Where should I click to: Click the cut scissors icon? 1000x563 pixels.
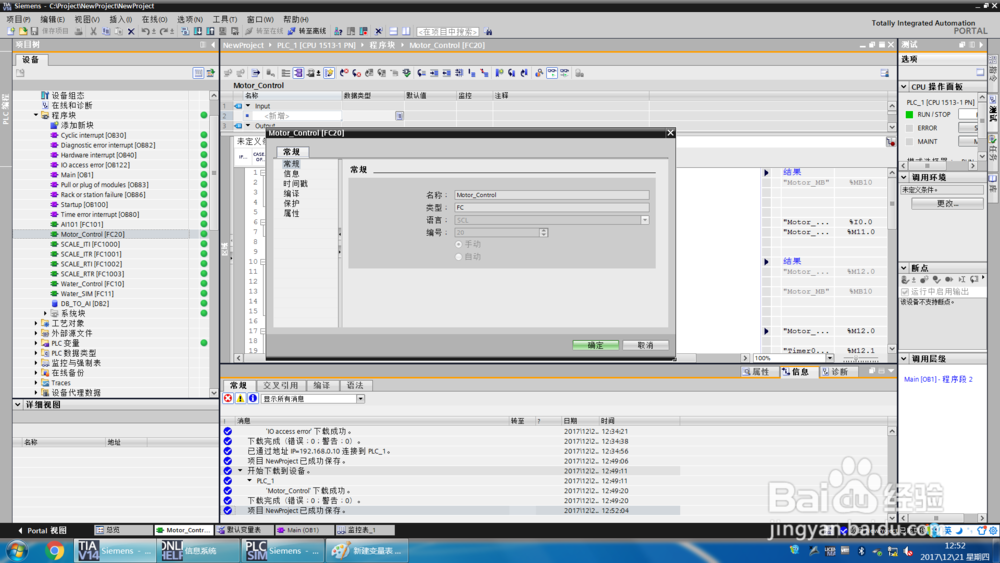coord(93,31)
